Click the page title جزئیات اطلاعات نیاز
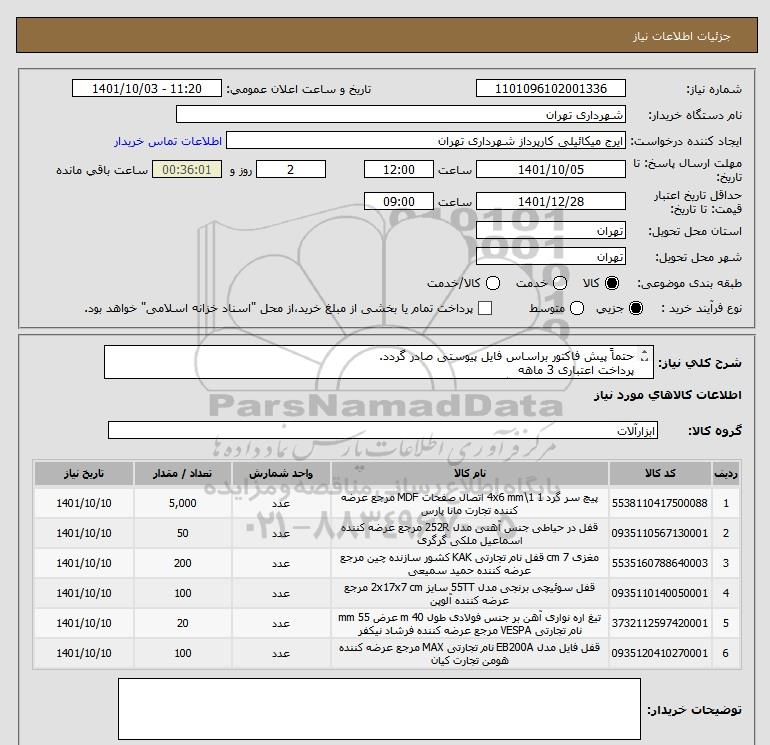This screenshot has height=745, width=770. pyautogui.click(x=682, y=36)
